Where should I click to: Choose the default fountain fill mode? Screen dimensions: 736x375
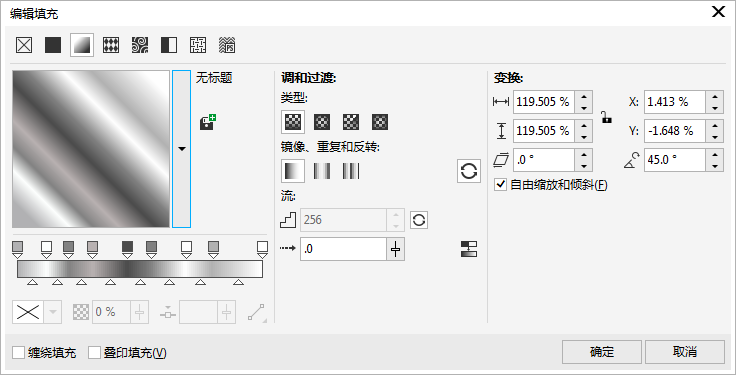coord(293,171)
